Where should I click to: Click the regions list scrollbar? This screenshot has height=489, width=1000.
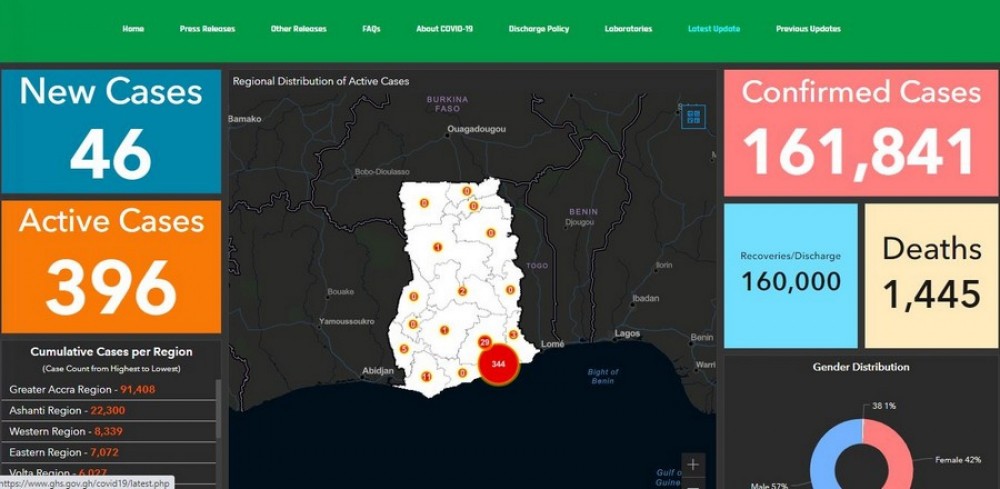(218, 410)
